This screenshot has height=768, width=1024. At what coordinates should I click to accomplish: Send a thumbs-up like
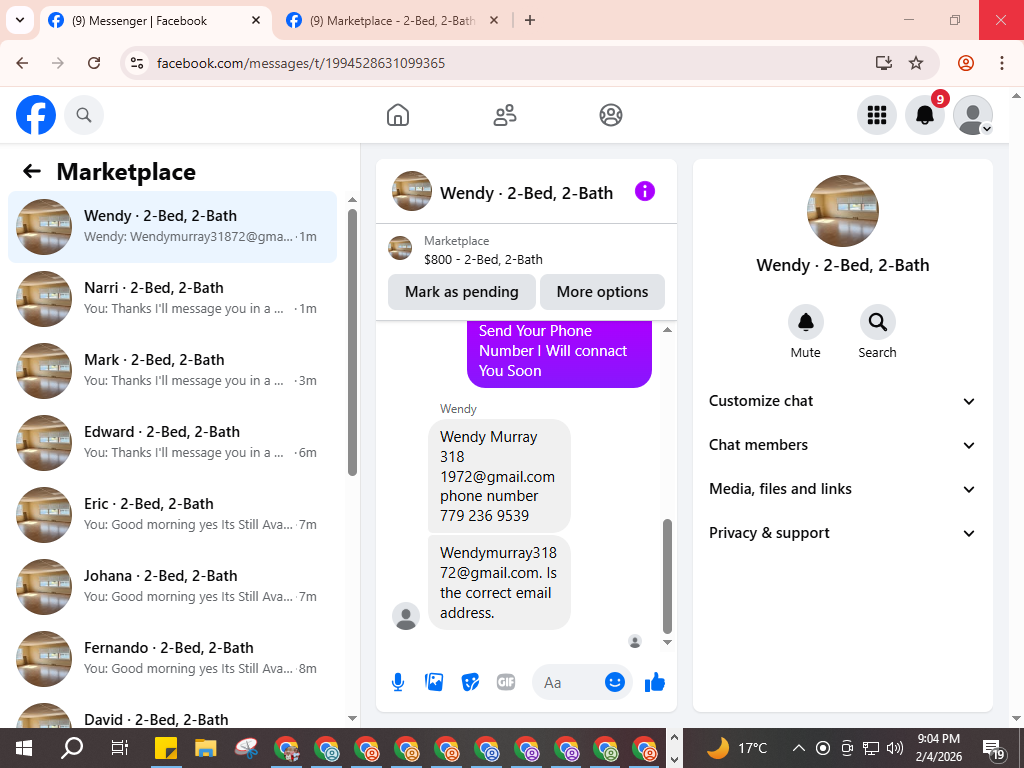[x=654, y=682]
